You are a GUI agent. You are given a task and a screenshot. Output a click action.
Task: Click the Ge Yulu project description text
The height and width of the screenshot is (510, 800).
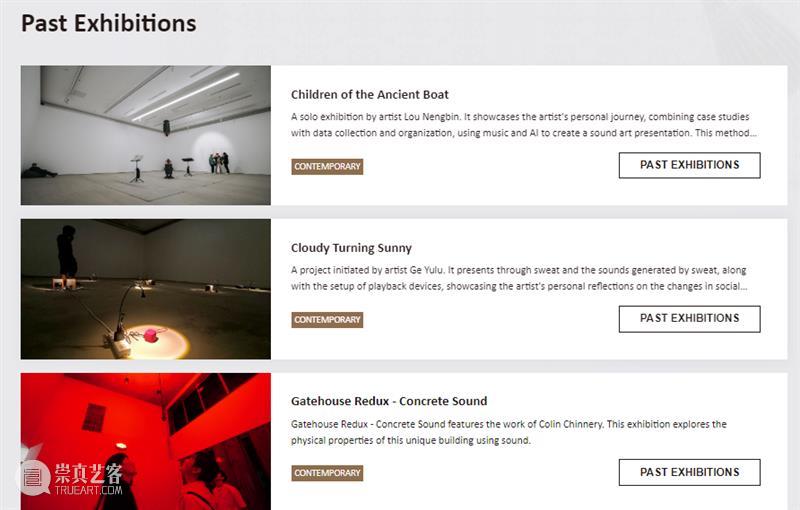(518, 278)
